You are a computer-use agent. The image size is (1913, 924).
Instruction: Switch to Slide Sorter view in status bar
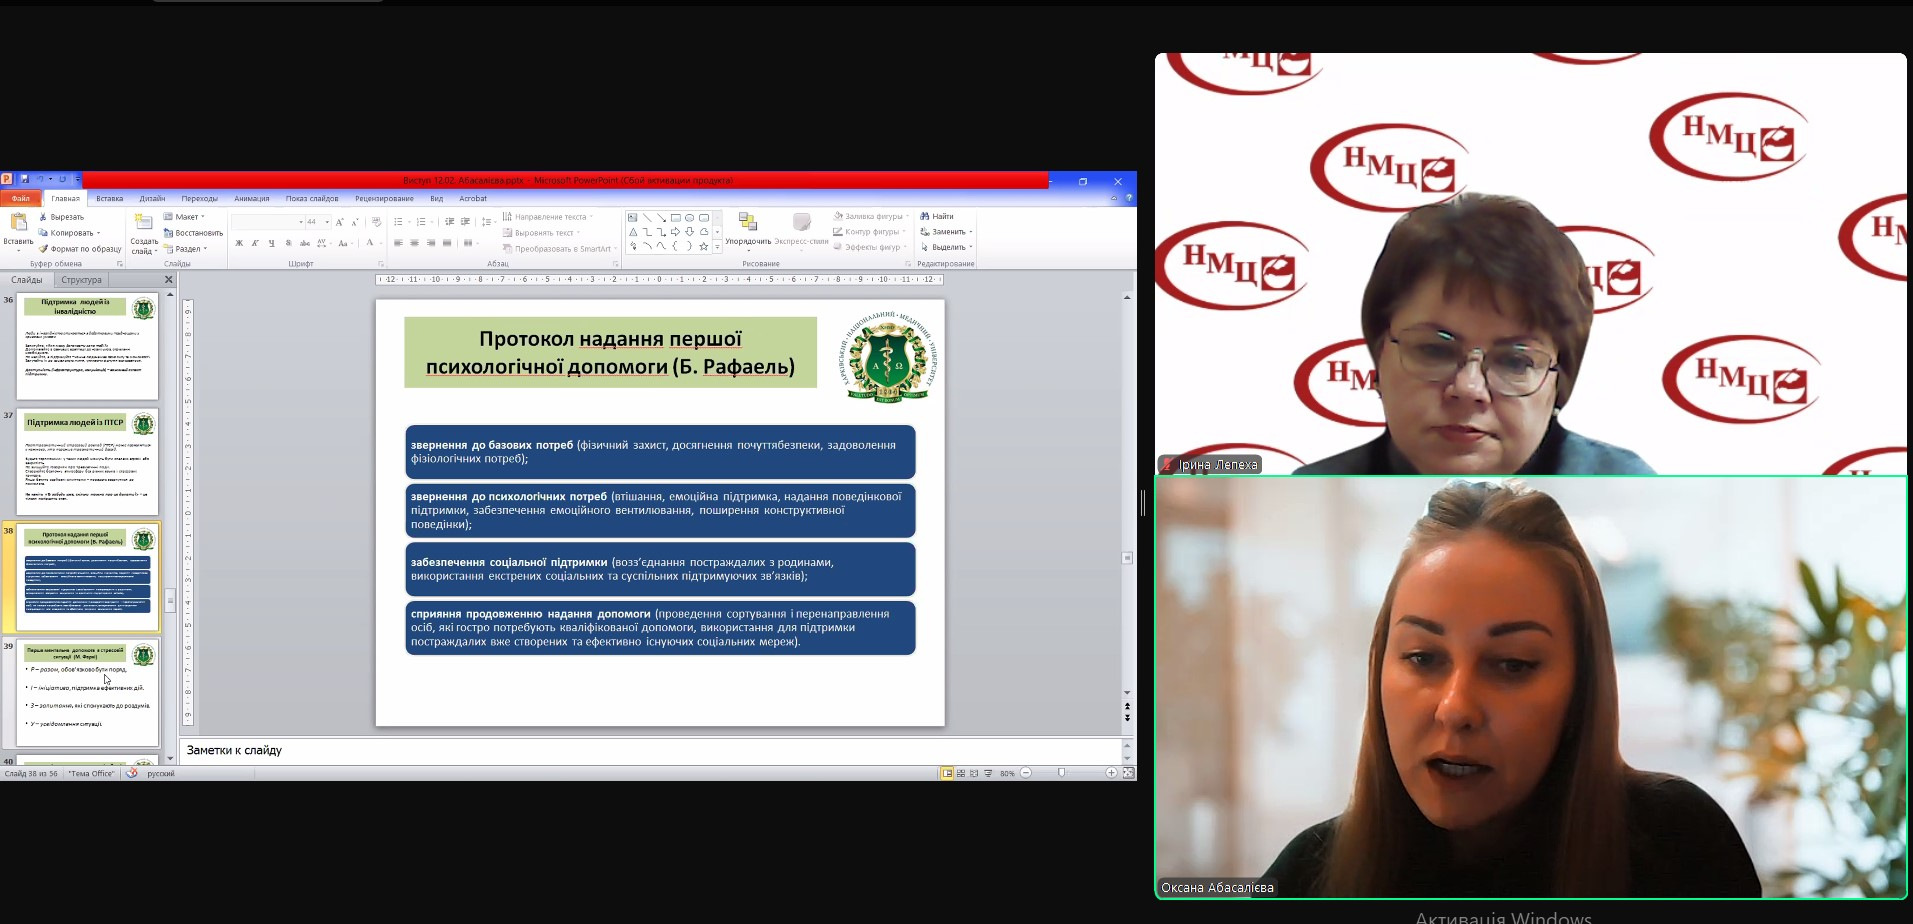(961, 773)
